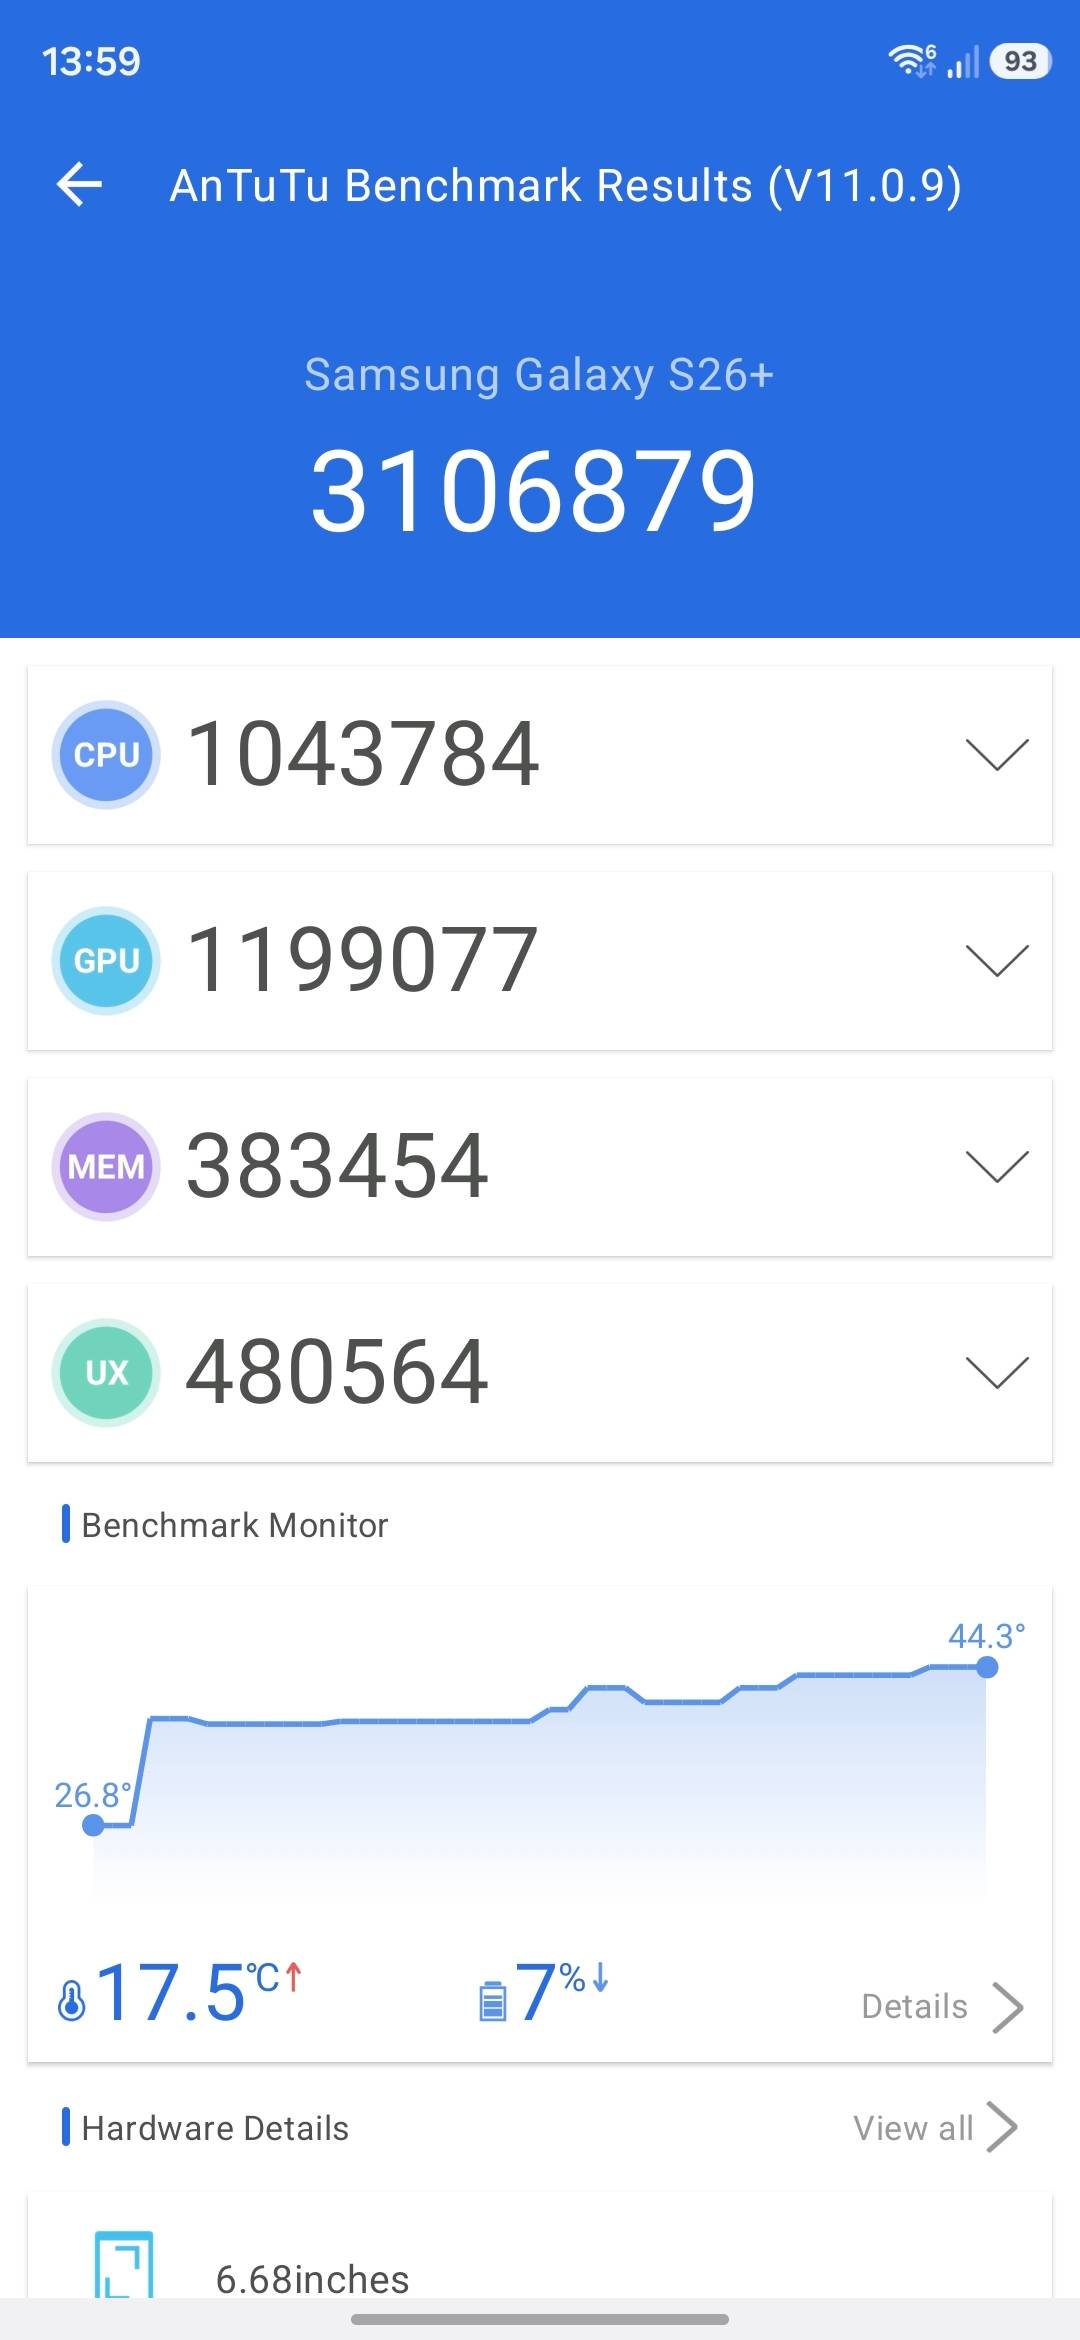Tap the 44.3° end point on temperature graph
The height and width of the screenshot is (2340, 1080).
pos(987,1667)
